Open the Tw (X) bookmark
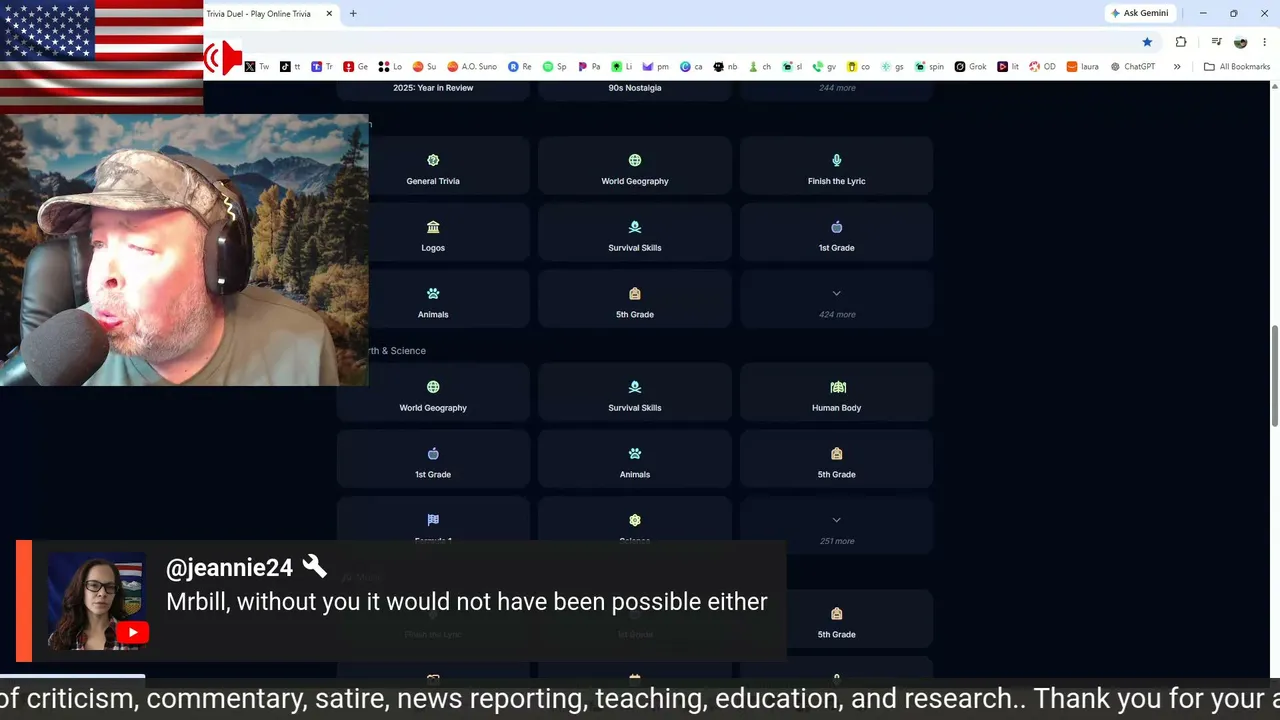The width and height of the screenshot is (1280, 720). point(257,67)
